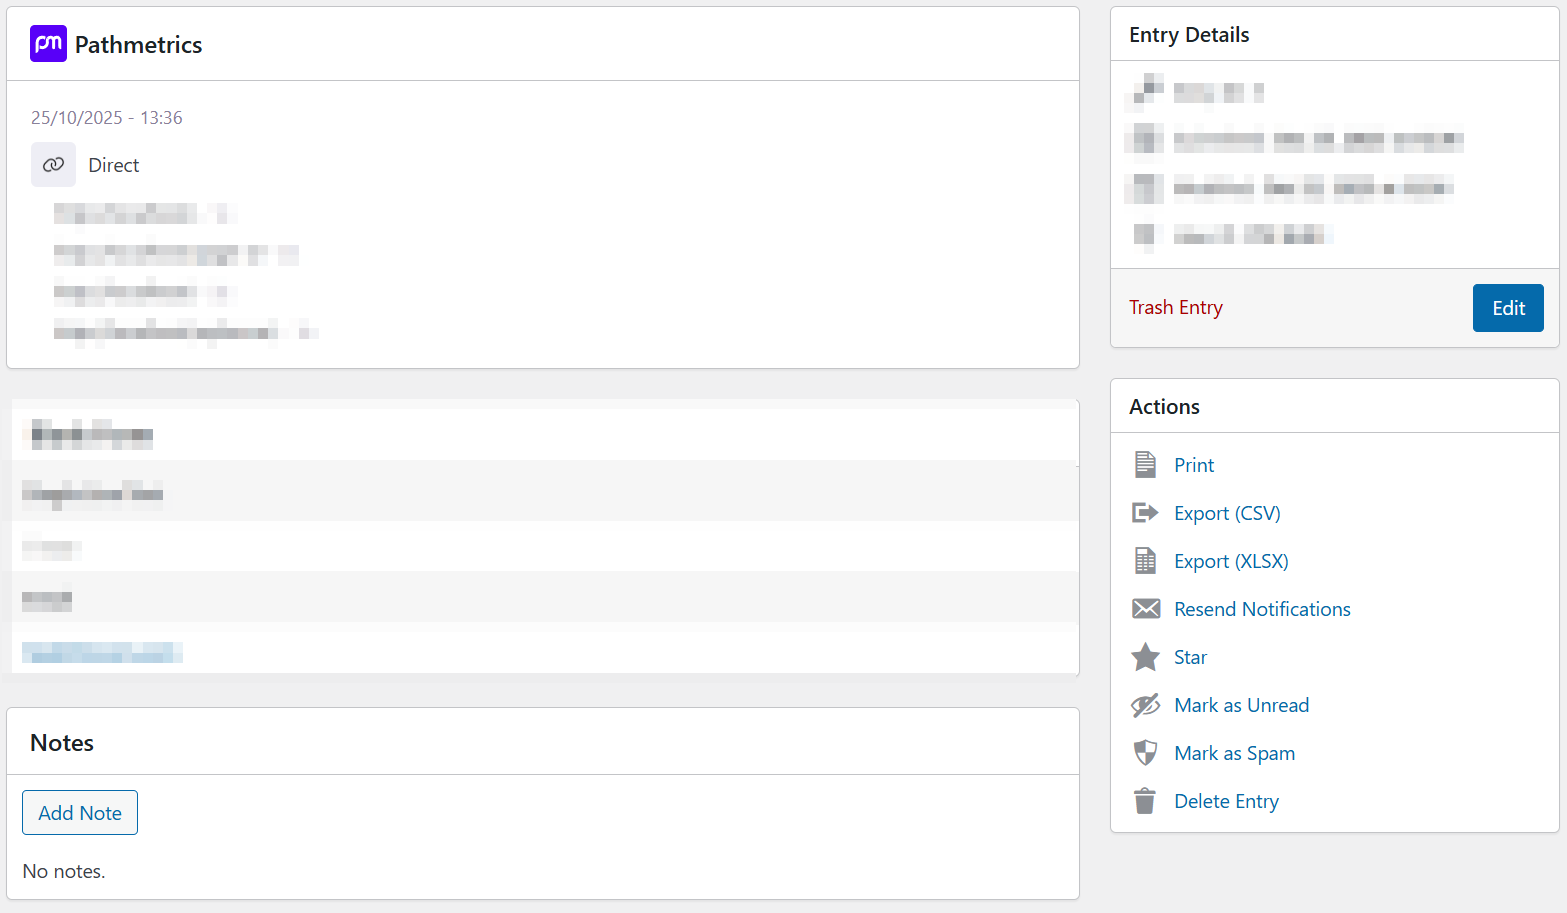The height and width of the screenshot is (913, 1567).
Task: Click the Delete Entry trash can icon
Action: tap(1145, 801)
